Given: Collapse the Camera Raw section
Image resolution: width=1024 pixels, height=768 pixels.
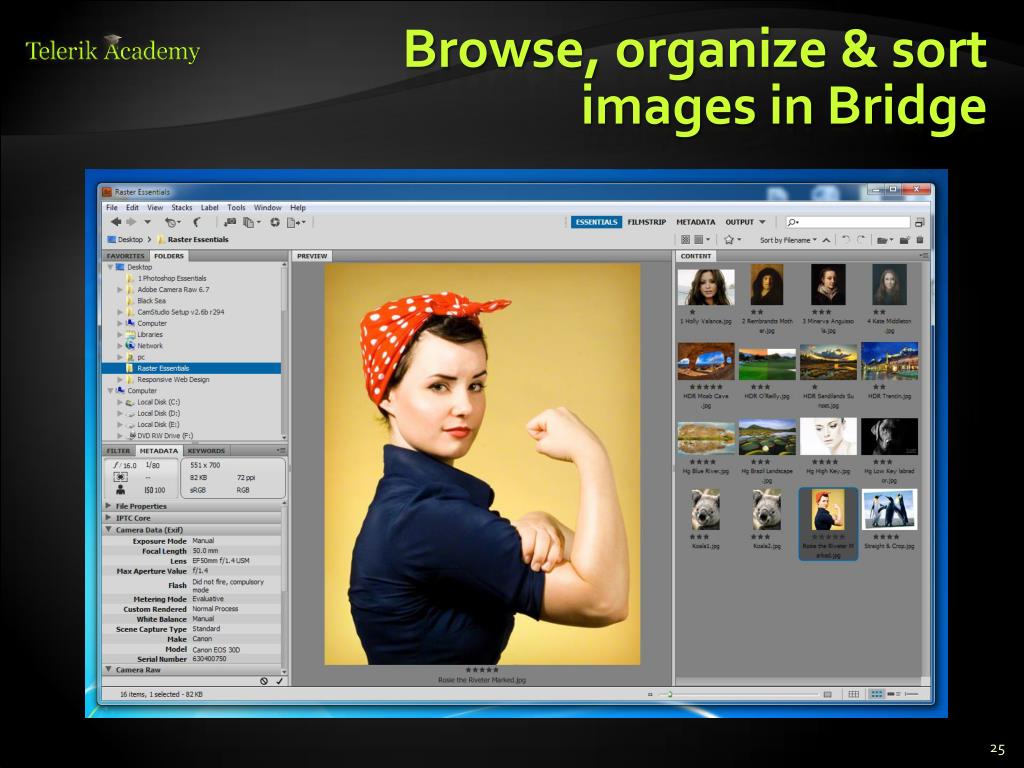Looking at the screenshot, I should pyautogui.click(x=108, y=669).
